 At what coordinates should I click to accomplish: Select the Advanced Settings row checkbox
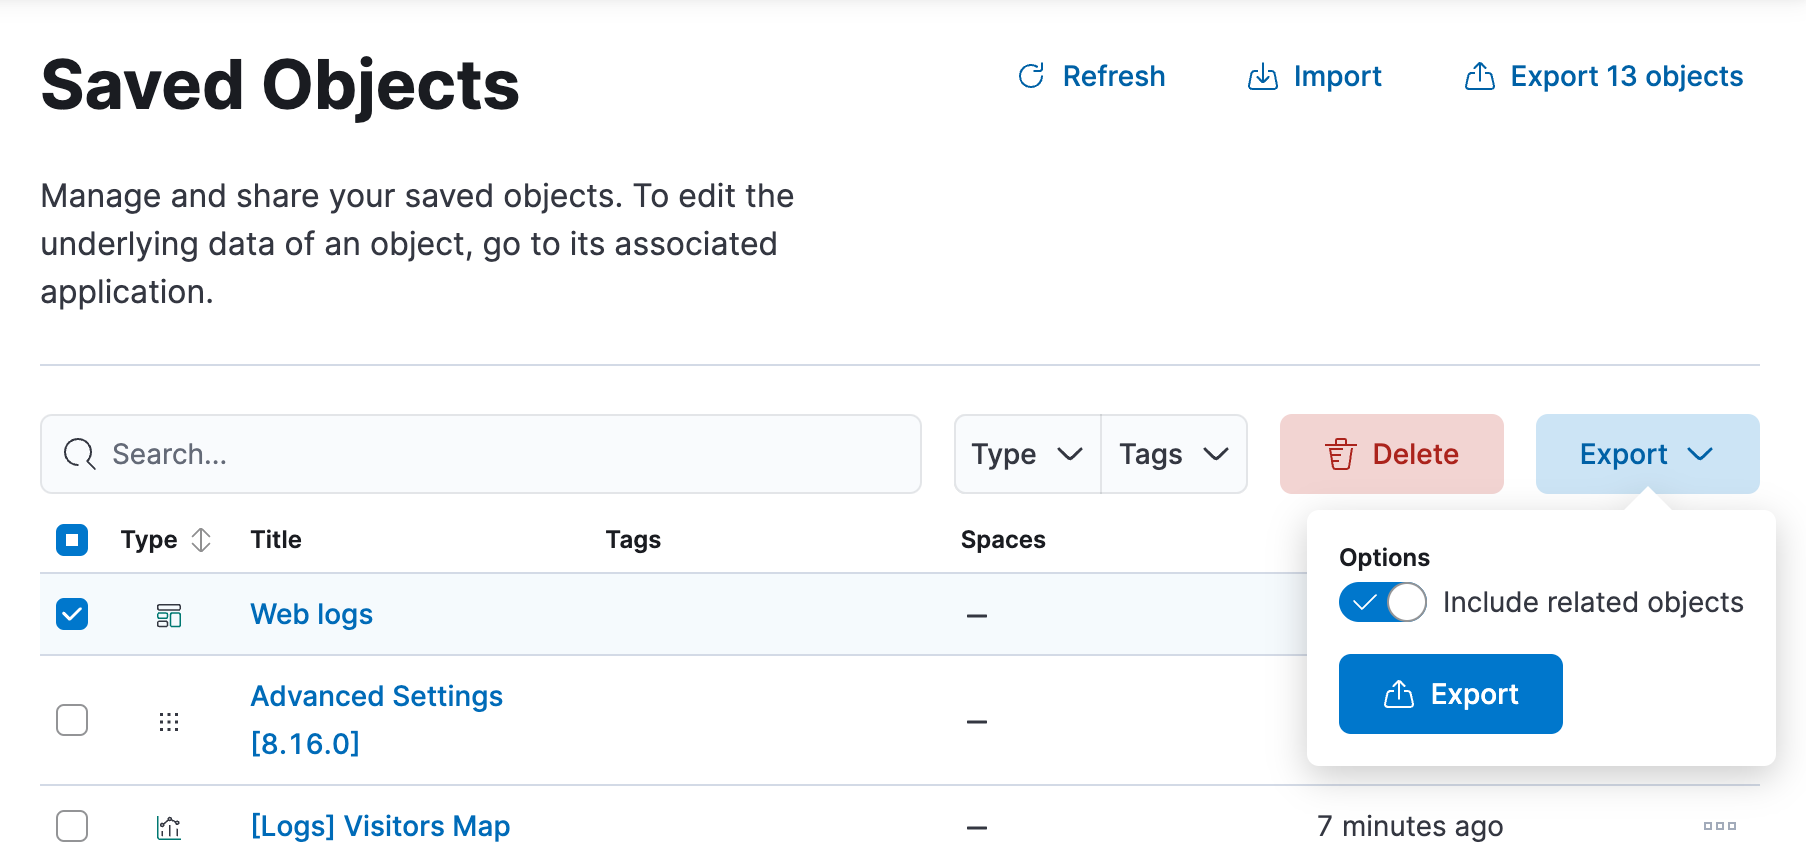[72, 720]
